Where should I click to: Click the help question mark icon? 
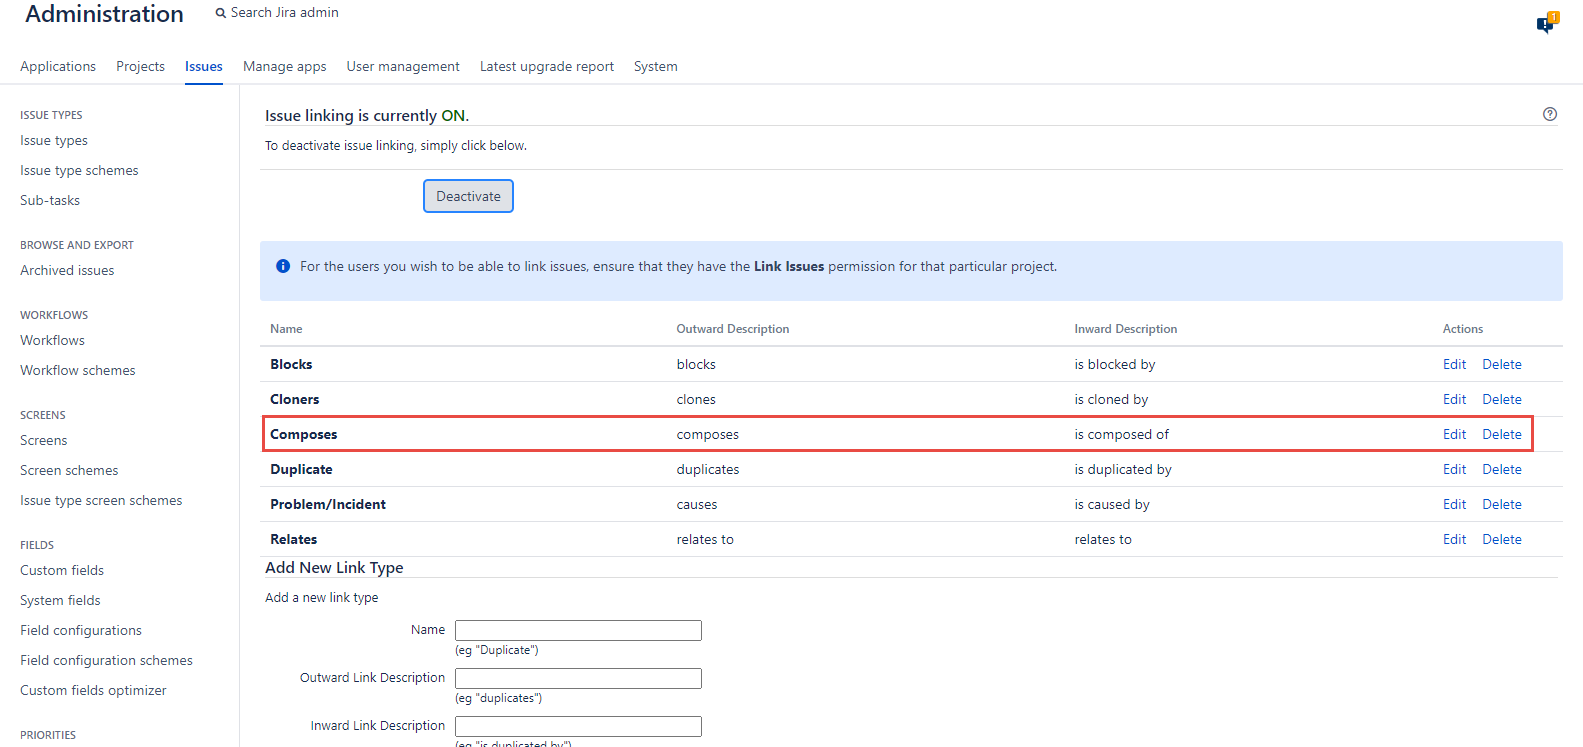tap(1549, 114)
